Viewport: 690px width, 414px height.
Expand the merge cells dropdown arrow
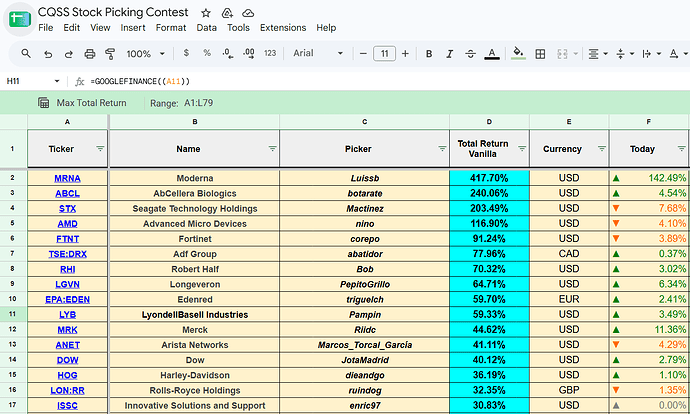576,54
